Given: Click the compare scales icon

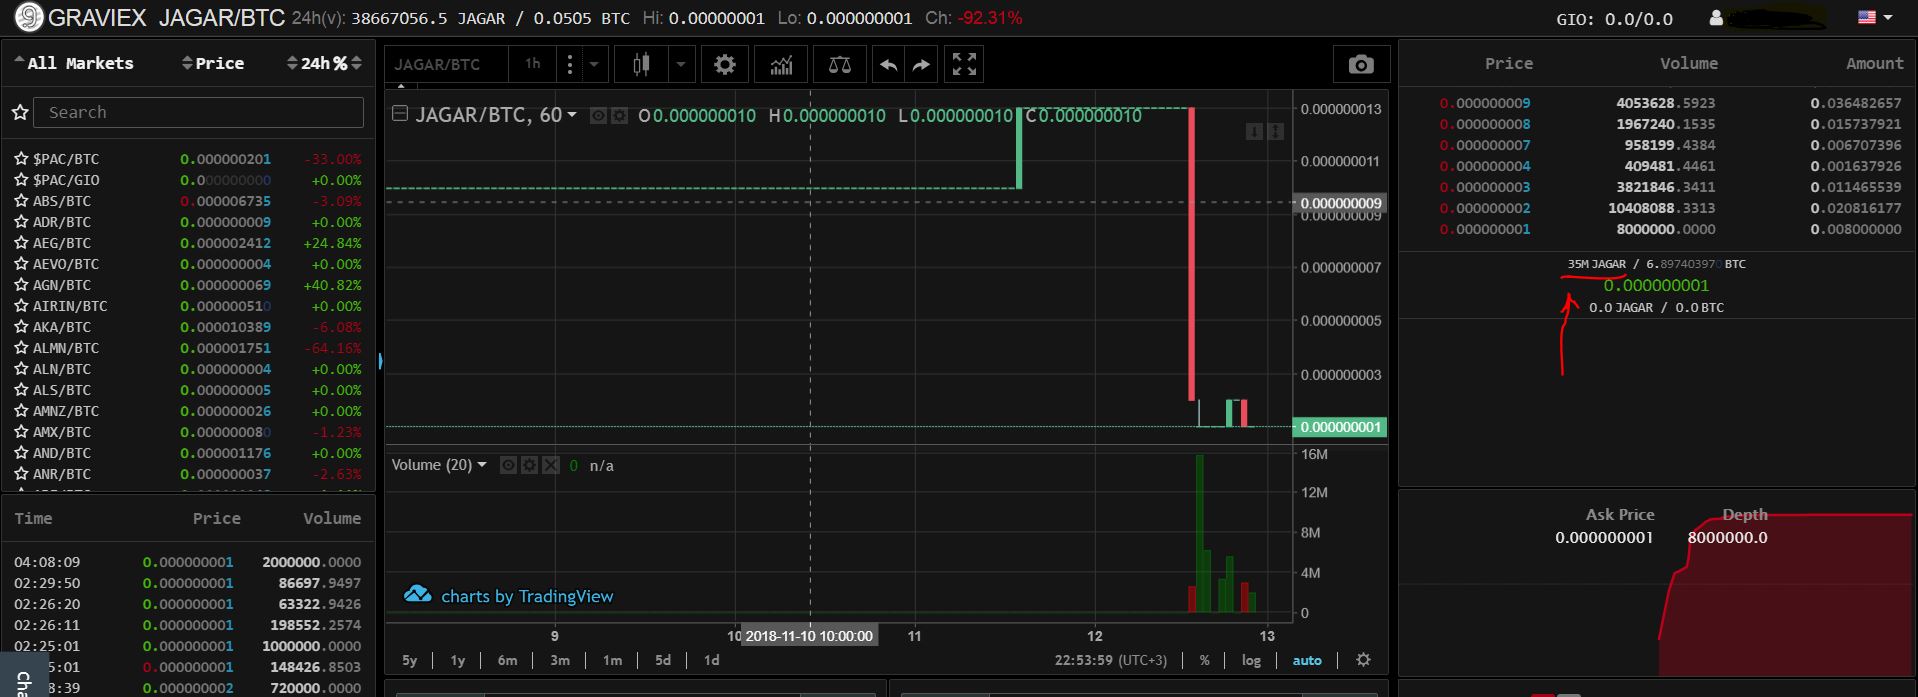Looking at the screenshot, I should (x=840, y=65).
